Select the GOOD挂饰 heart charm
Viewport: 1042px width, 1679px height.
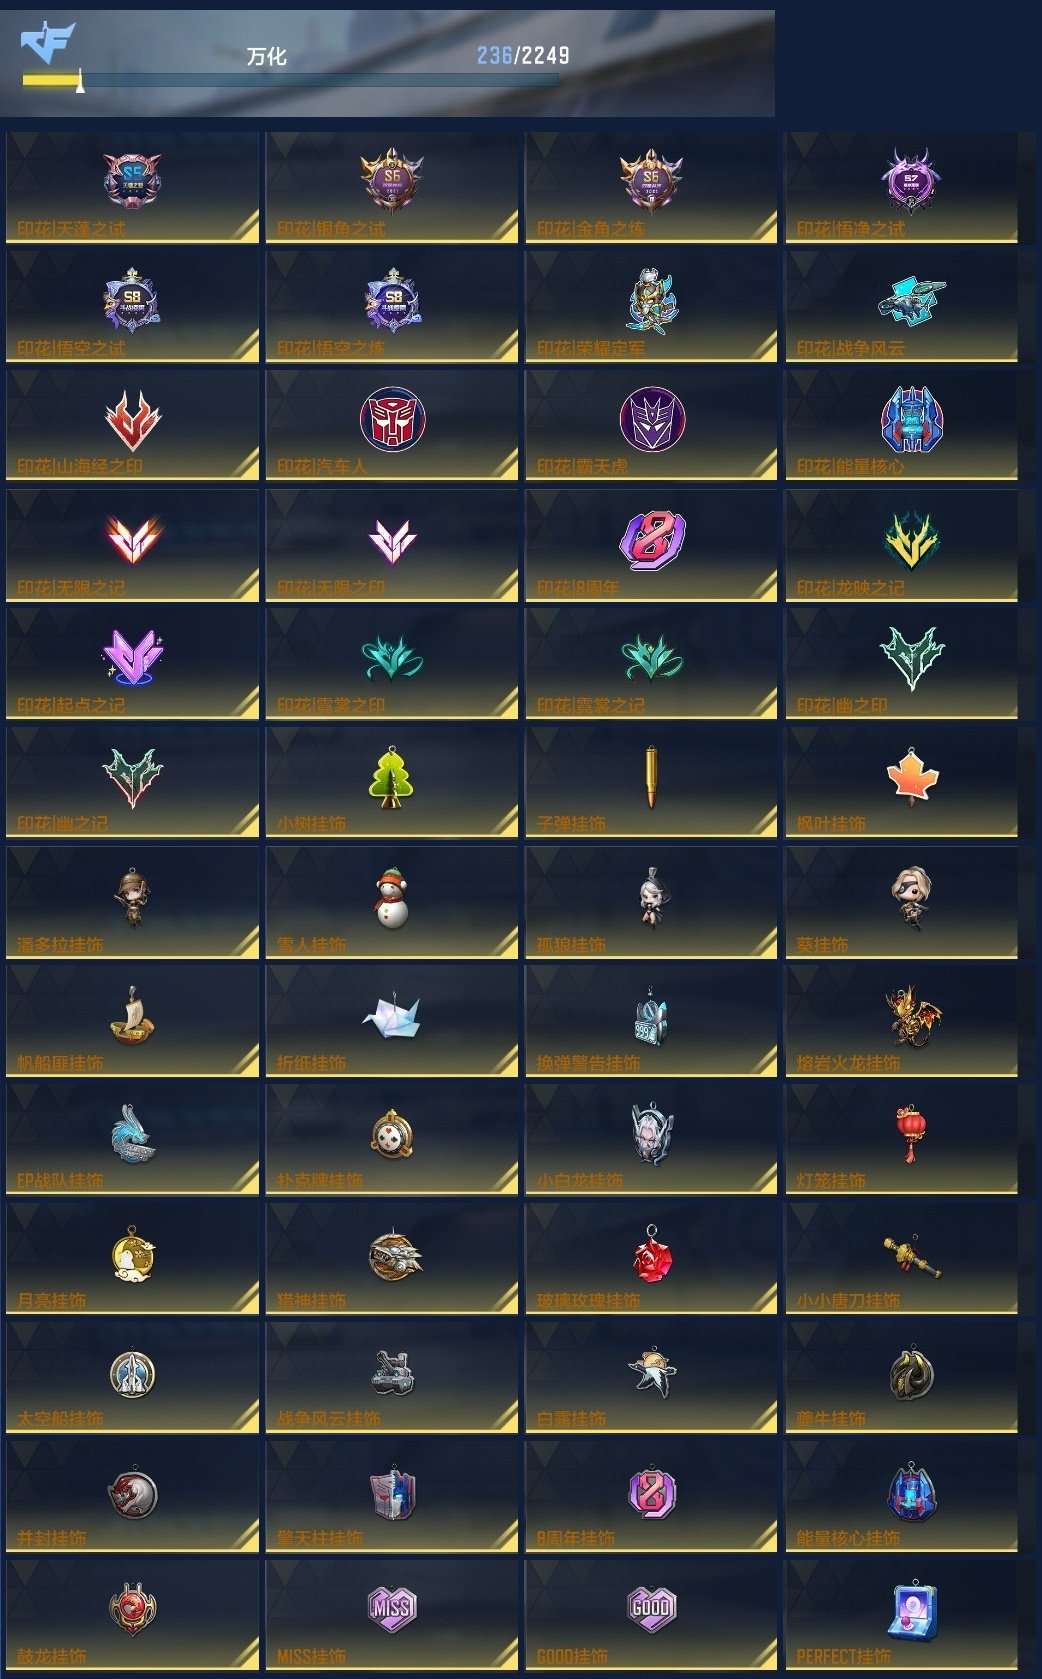point(652,1609)
